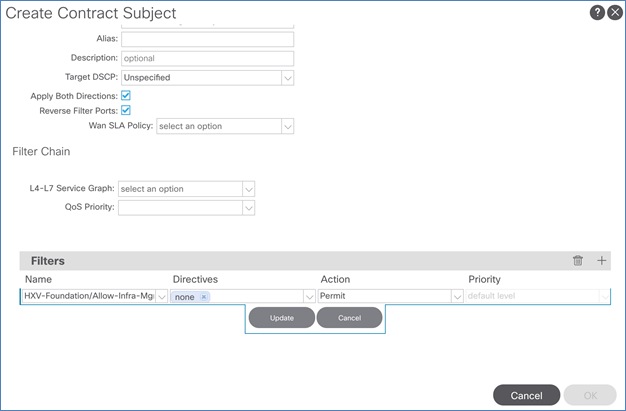The image size is (626, 411).
Task: Uncheck Reverse Filter Ports
Action: click(126, 110)
